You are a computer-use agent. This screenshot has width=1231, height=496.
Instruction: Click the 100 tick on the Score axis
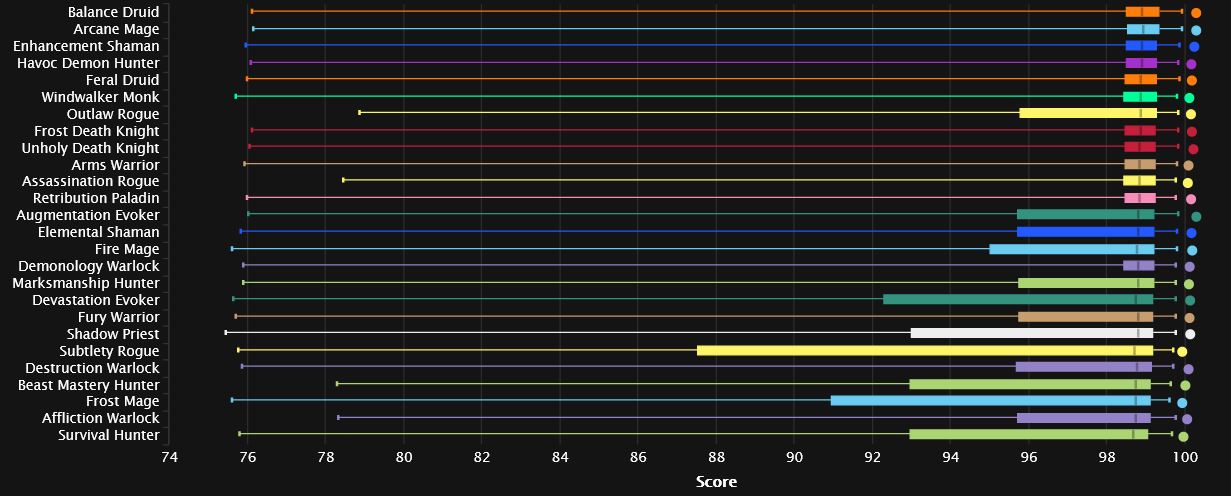click(1185, 457)
